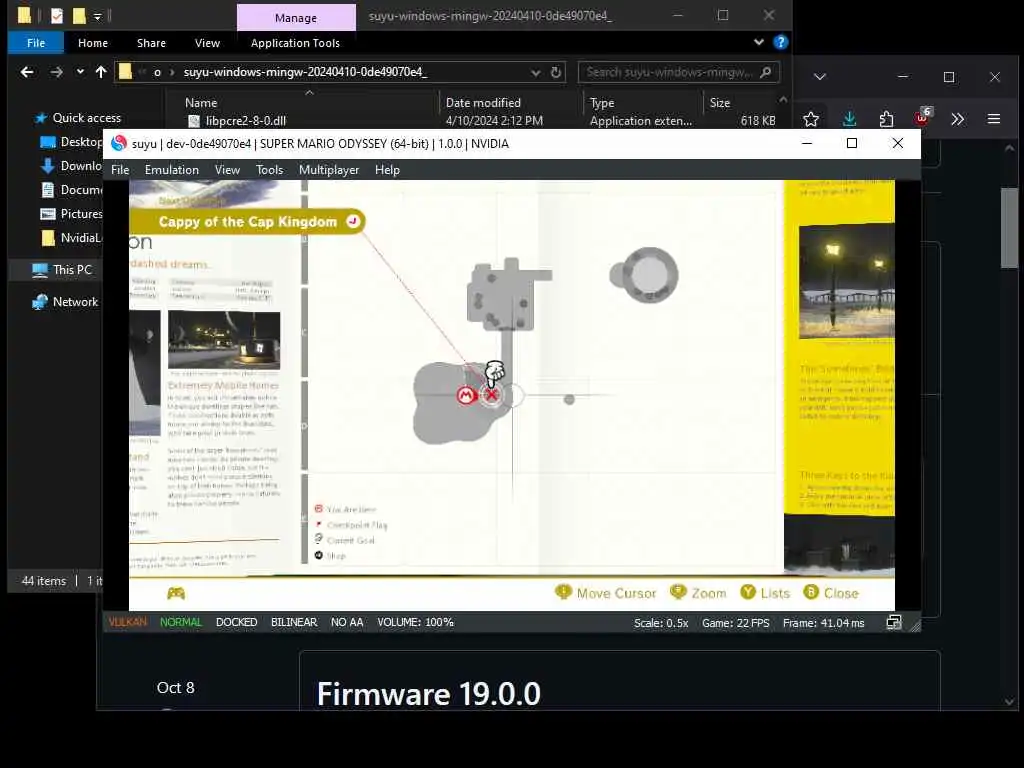Click the red X marker on the map
Image resolution: width=1024 pixels, height=768 pixels.
tap(492, 395)
